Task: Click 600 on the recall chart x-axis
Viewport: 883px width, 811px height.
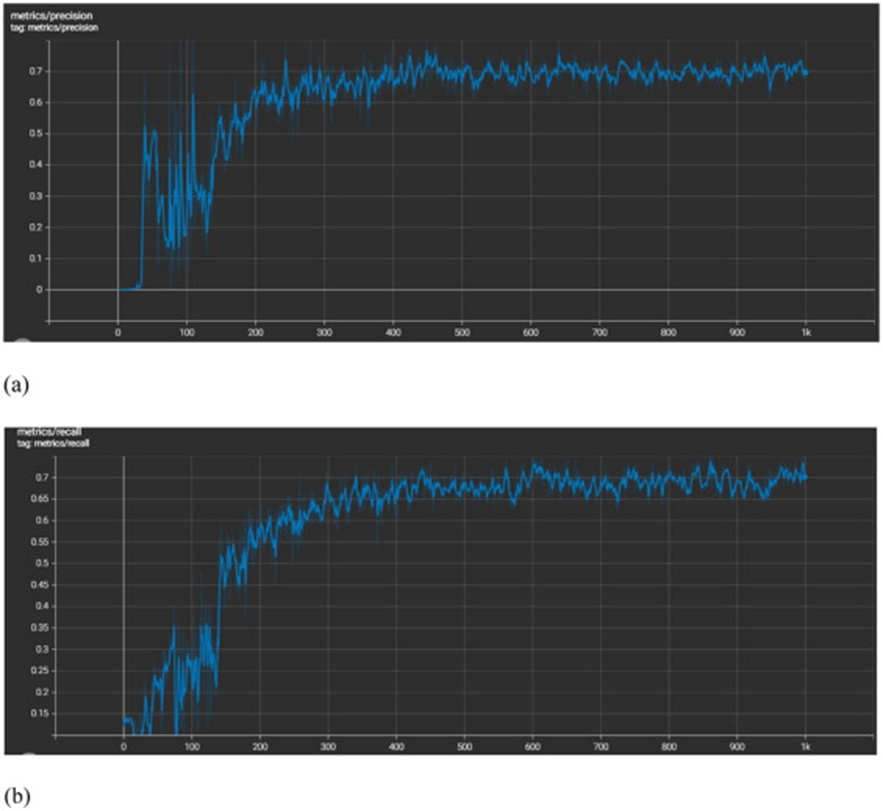Action: 533,747
